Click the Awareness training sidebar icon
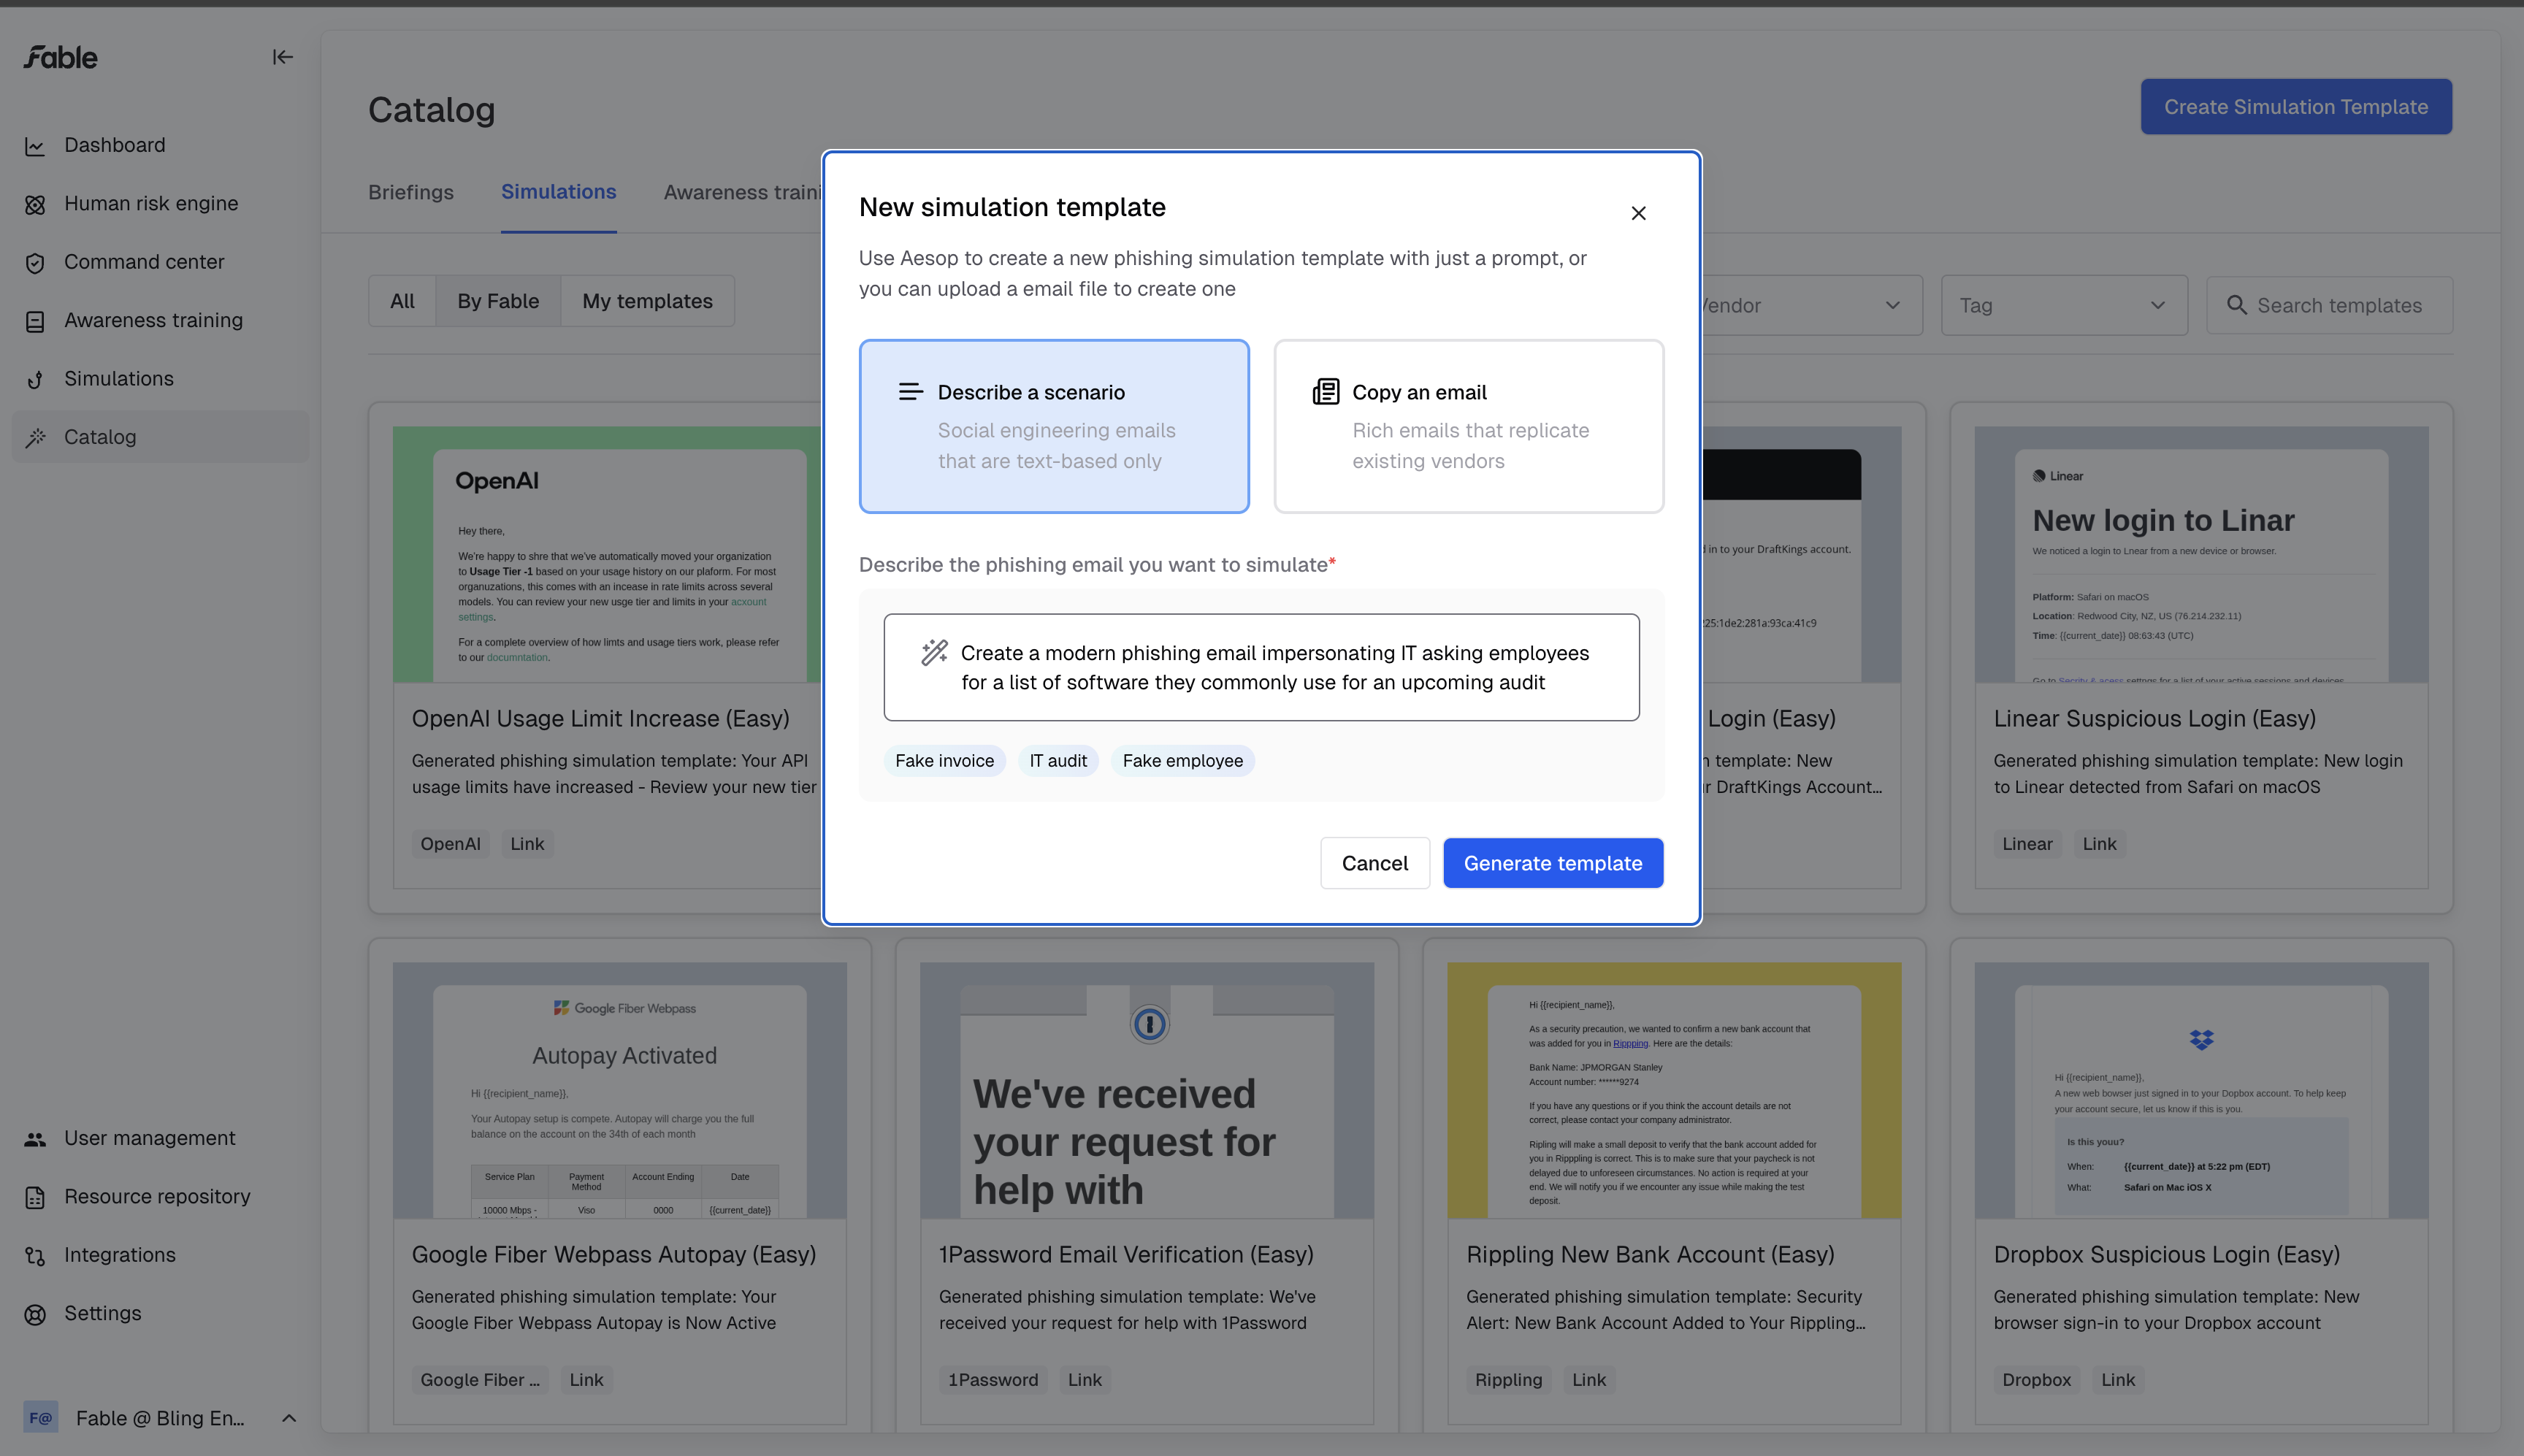 [x=35, y=321]
